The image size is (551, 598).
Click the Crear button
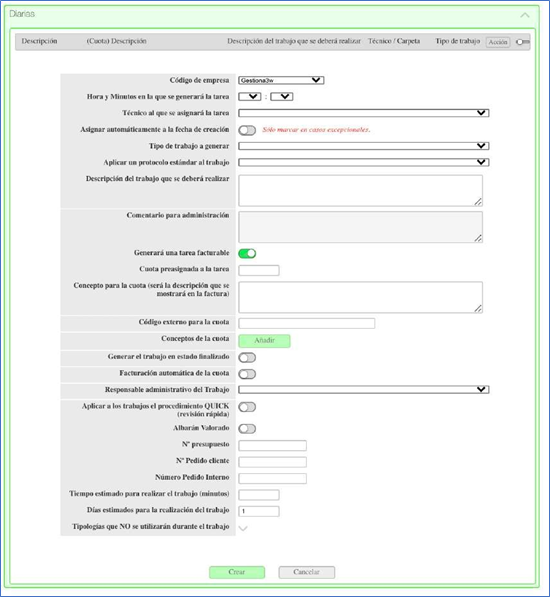click(x=237, y=572)
